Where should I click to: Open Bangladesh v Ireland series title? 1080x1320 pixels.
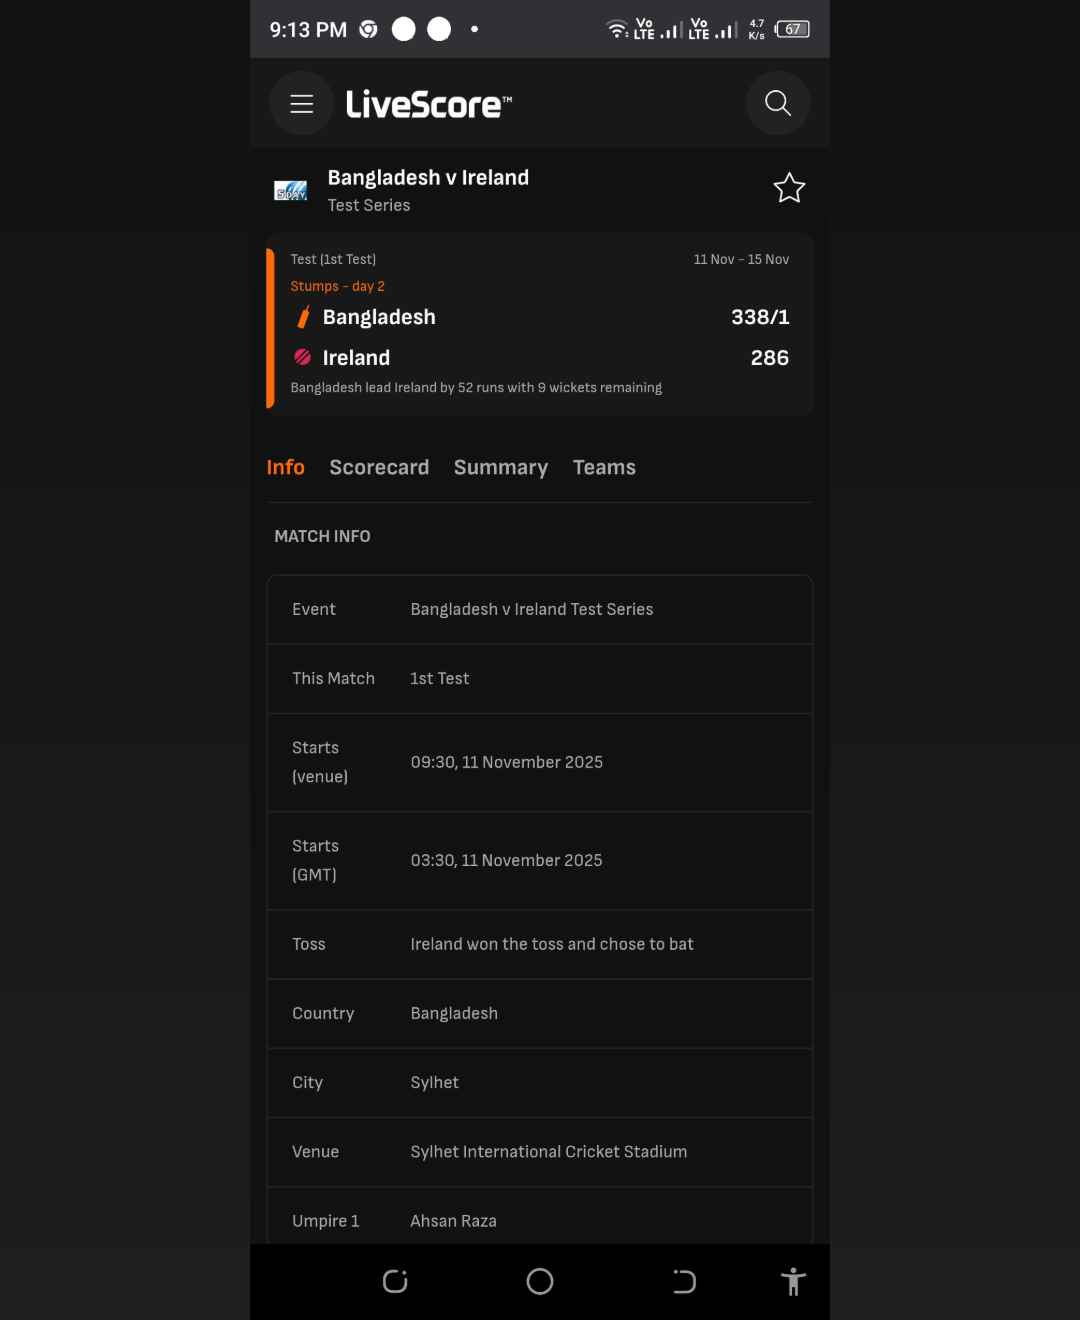coord(428,178)
